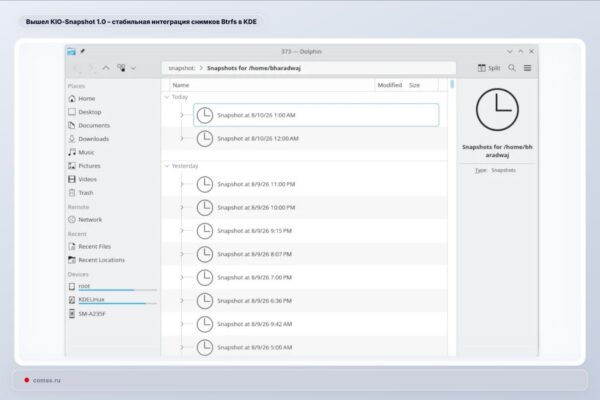Click clock icon of 8/9/26 9:42 AM snapshot

205,325
